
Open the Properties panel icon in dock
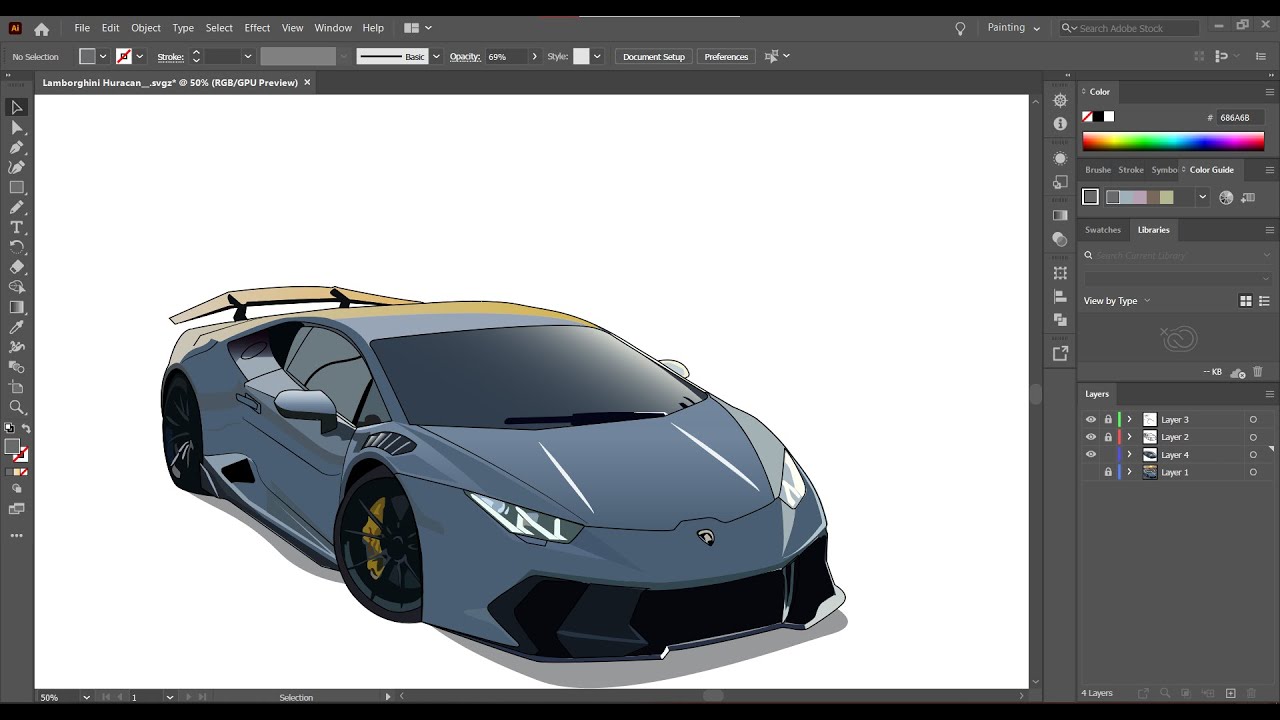(x=1060, y=101)
